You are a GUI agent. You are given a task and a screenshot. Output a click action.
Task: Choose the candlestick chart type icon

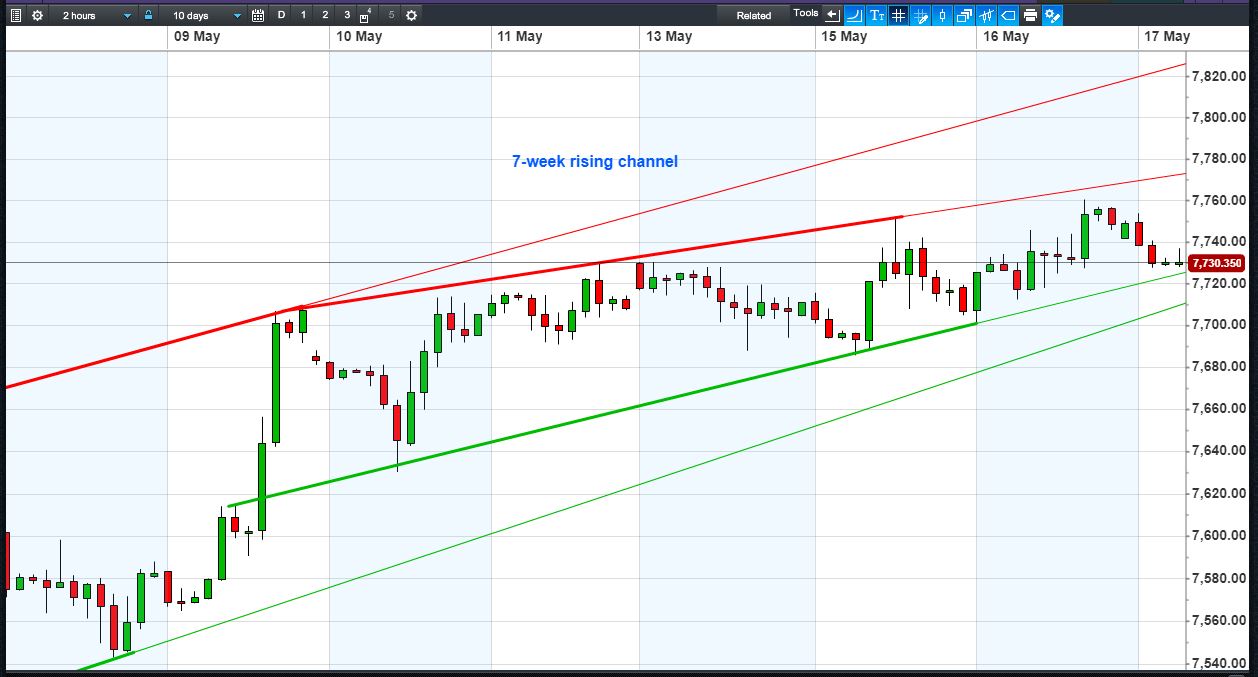tap(943, 15)
